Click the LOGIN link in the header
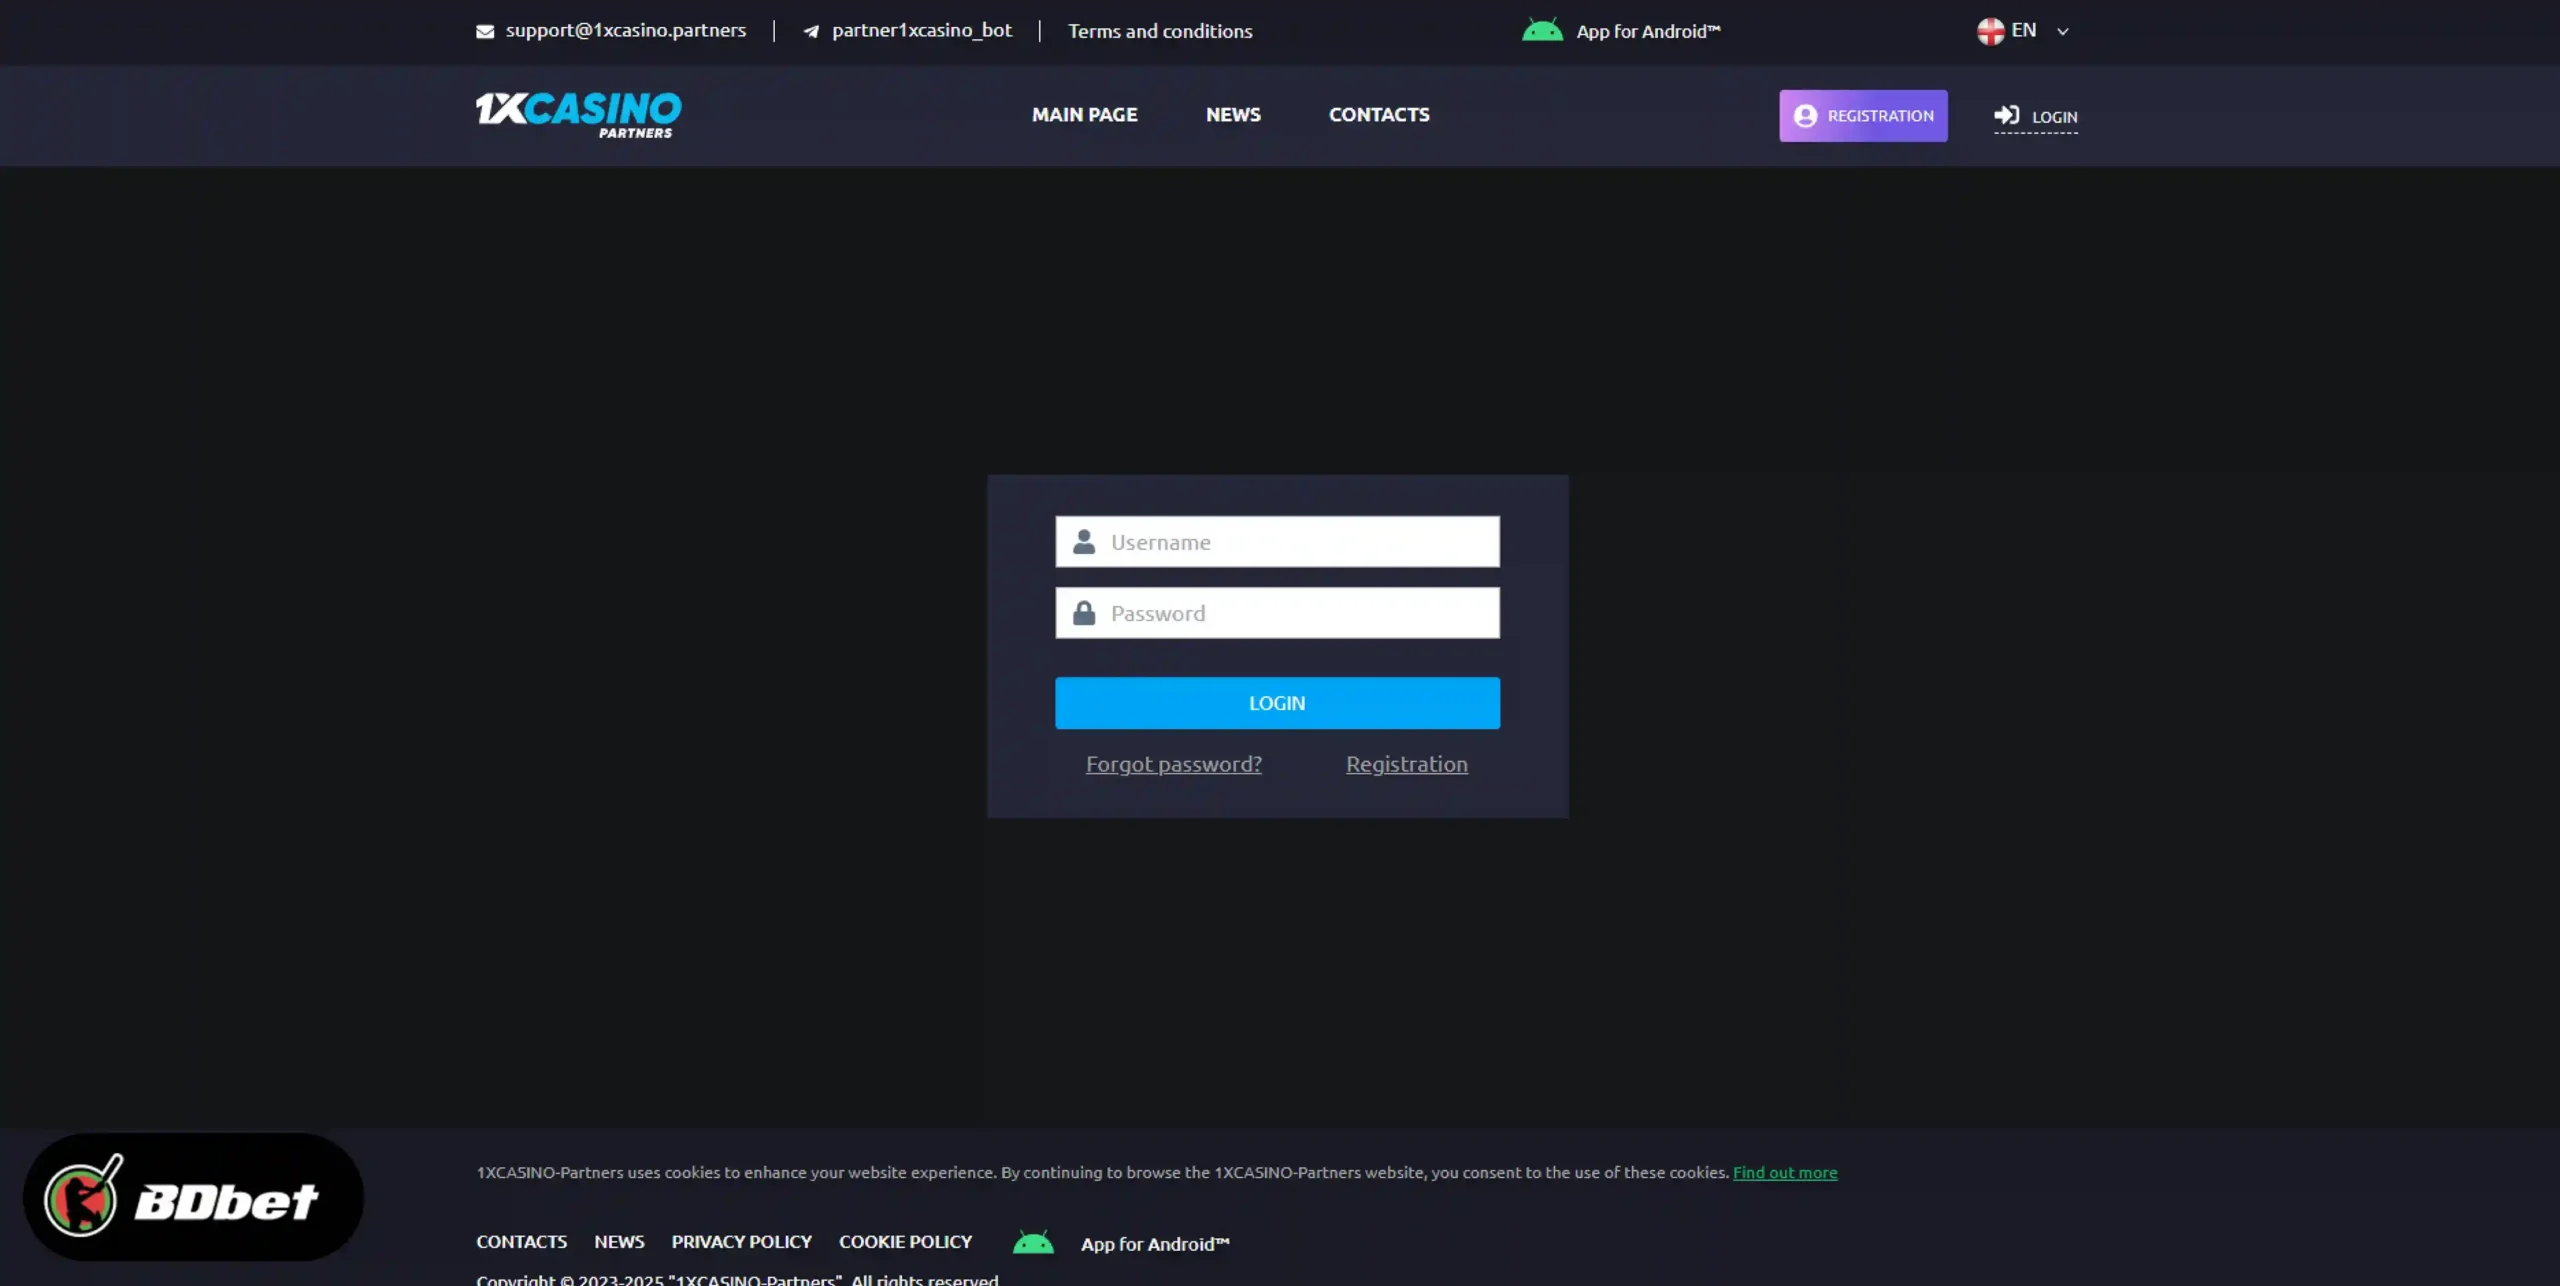The height and width of the screenshot is (1286, 2560). [2035, 117]
